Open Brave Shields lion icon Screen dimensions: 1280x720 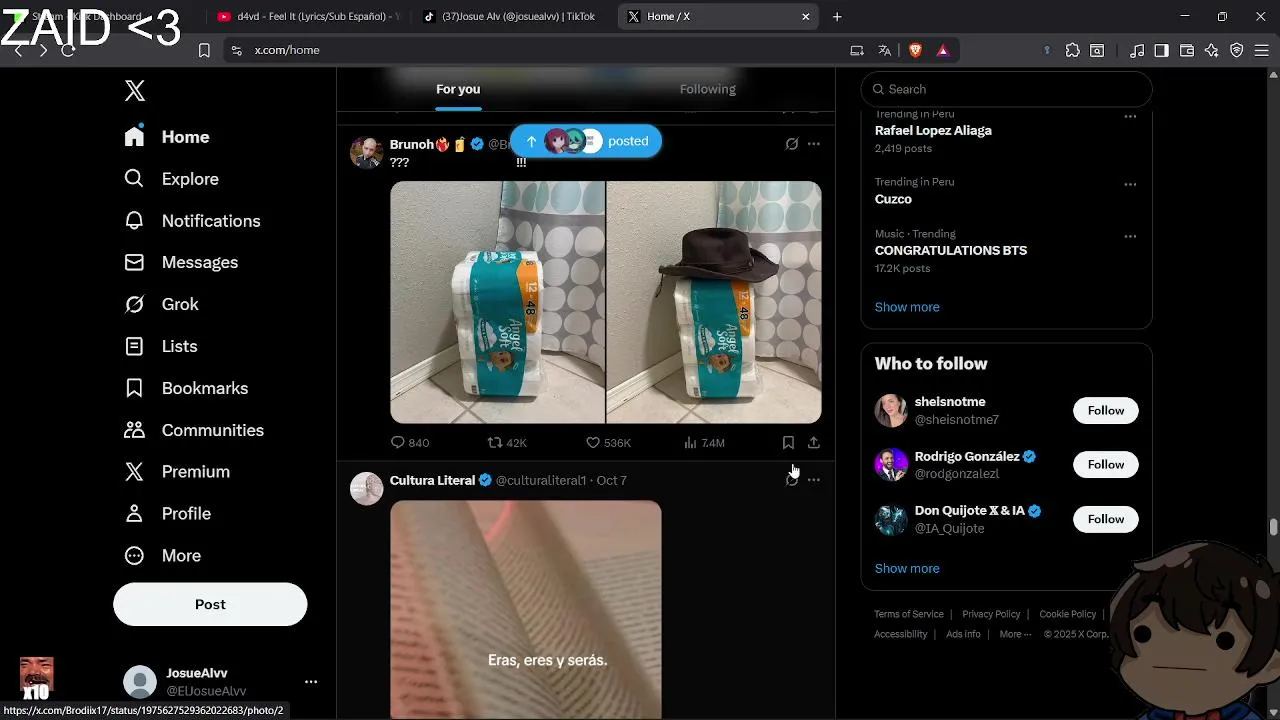pos(914,50)
